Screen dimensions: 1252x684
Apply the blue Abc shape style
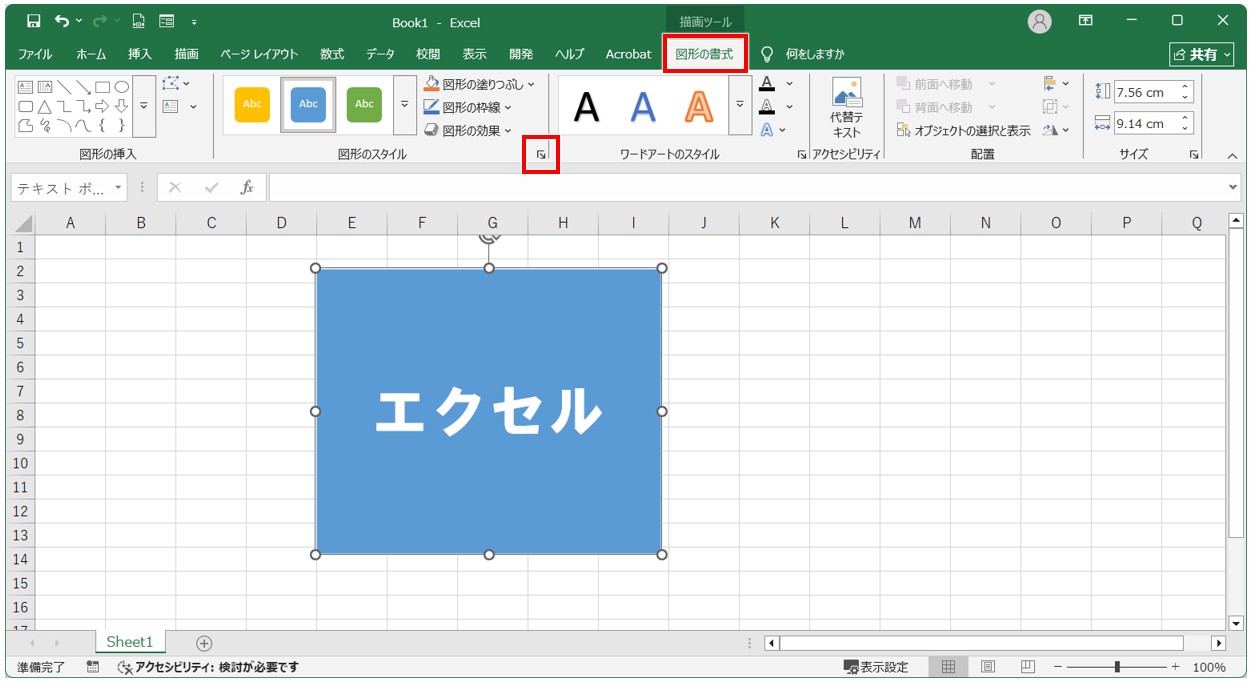tap(308, 104)
